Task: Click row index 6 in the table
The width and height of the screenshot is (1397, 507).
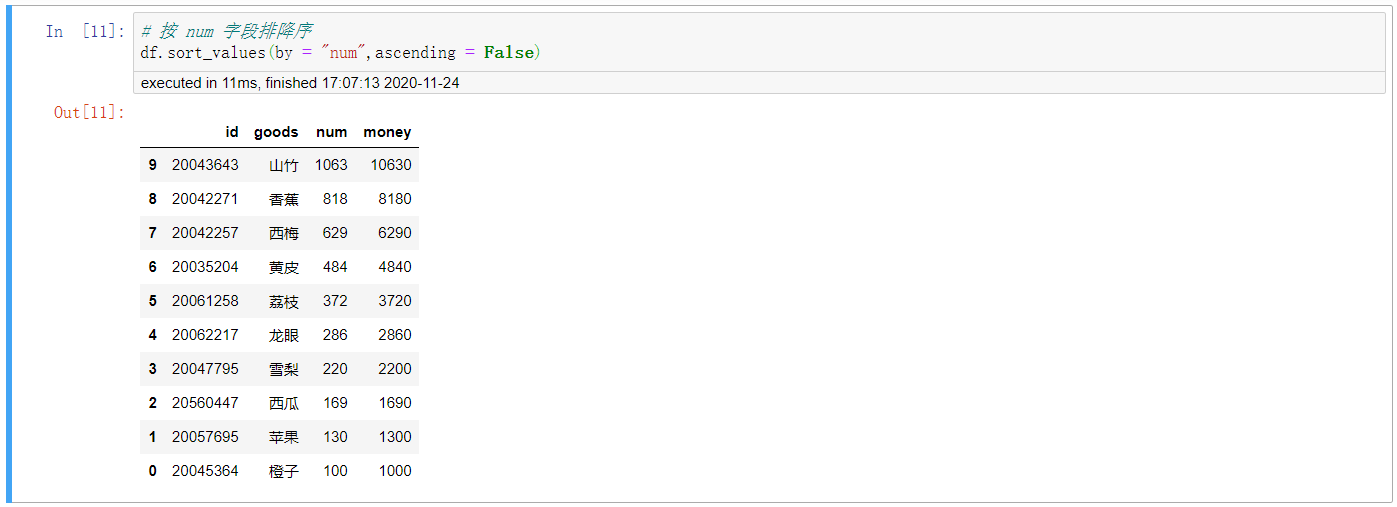Action: click(152, 267)
